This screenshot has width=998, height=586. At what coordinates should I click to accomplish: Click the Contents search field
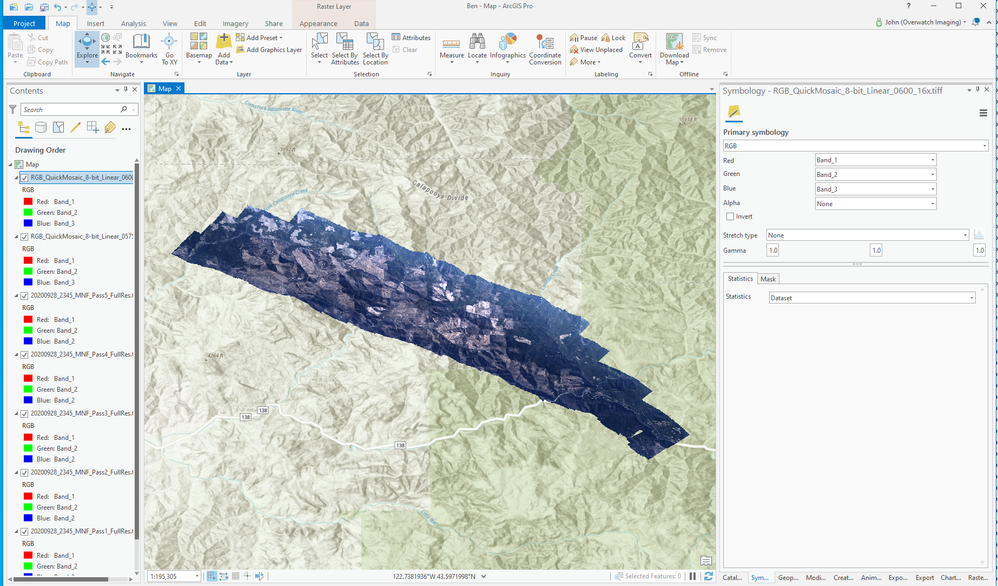[70, 109]
